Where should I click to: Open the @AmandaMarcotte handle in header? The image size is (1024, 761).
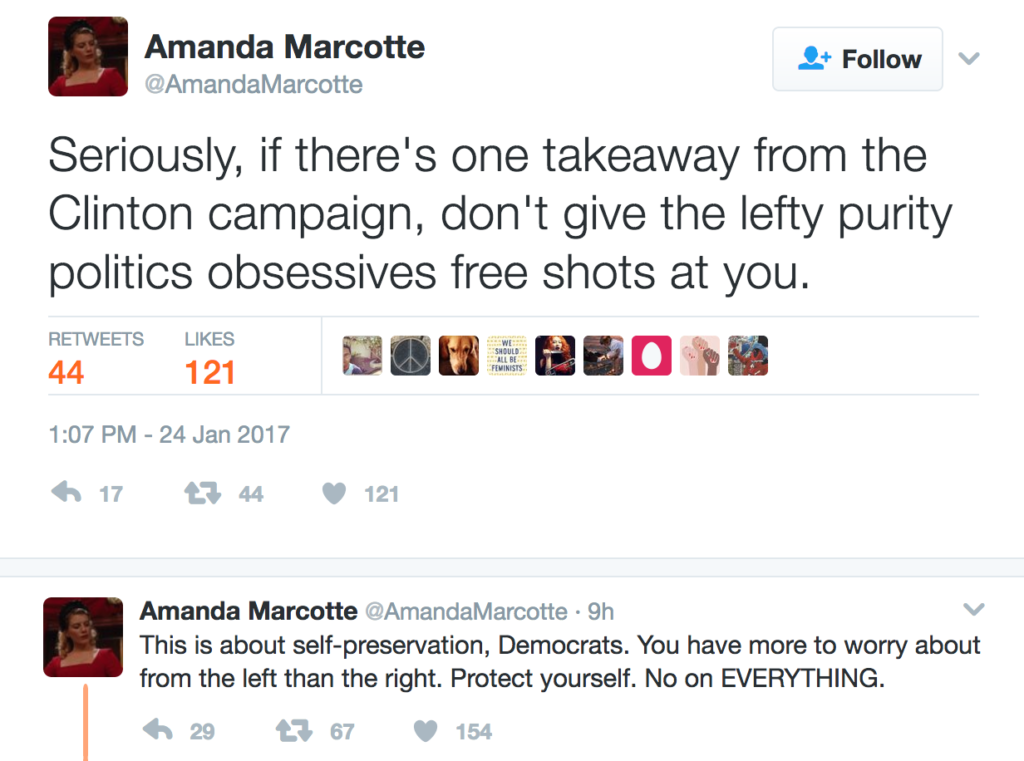pos(253,85)
